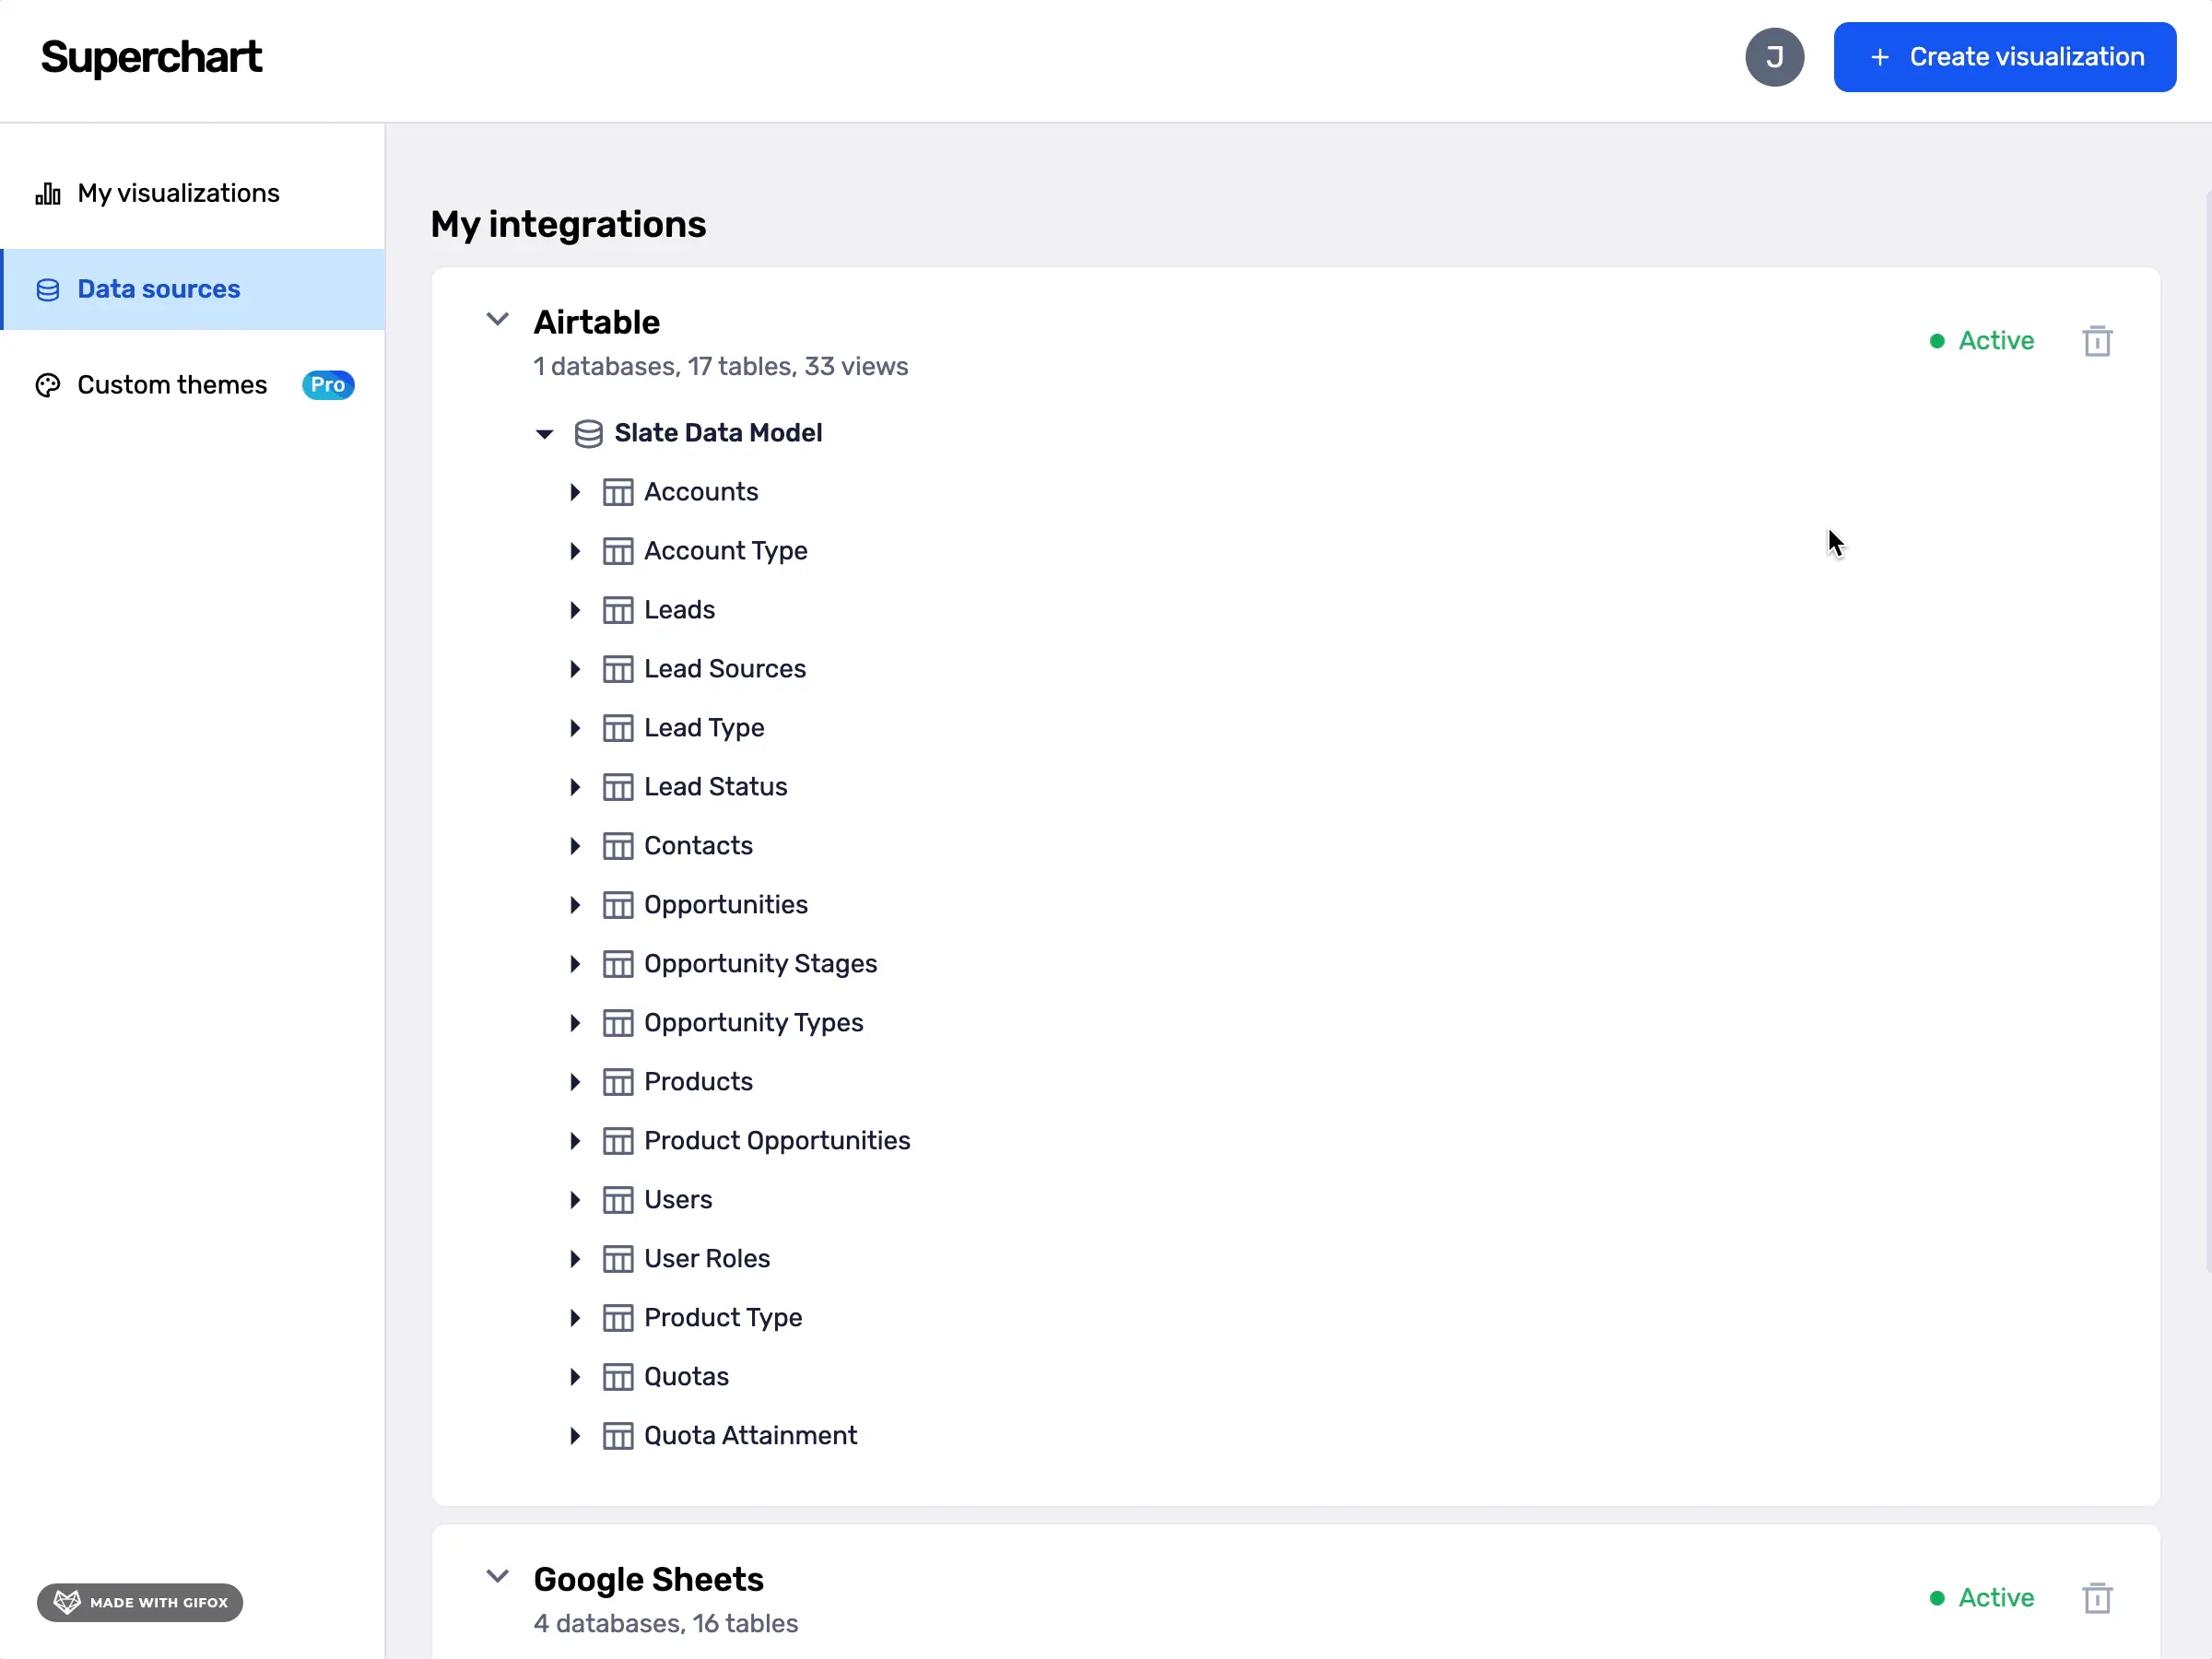Expand the Opportunity Stages table arrow
This screenshot has width=2212, height=1659.
(575, 964)
